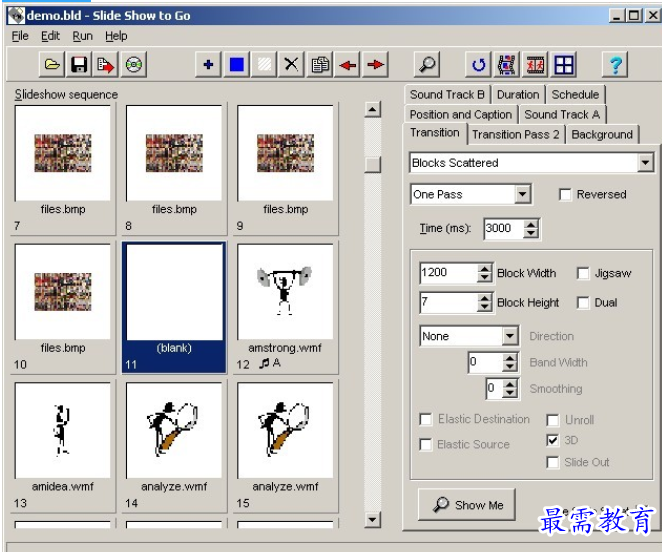Click the copy documents toolbar icon
This screenshot has width=662, height=552.
320,65
